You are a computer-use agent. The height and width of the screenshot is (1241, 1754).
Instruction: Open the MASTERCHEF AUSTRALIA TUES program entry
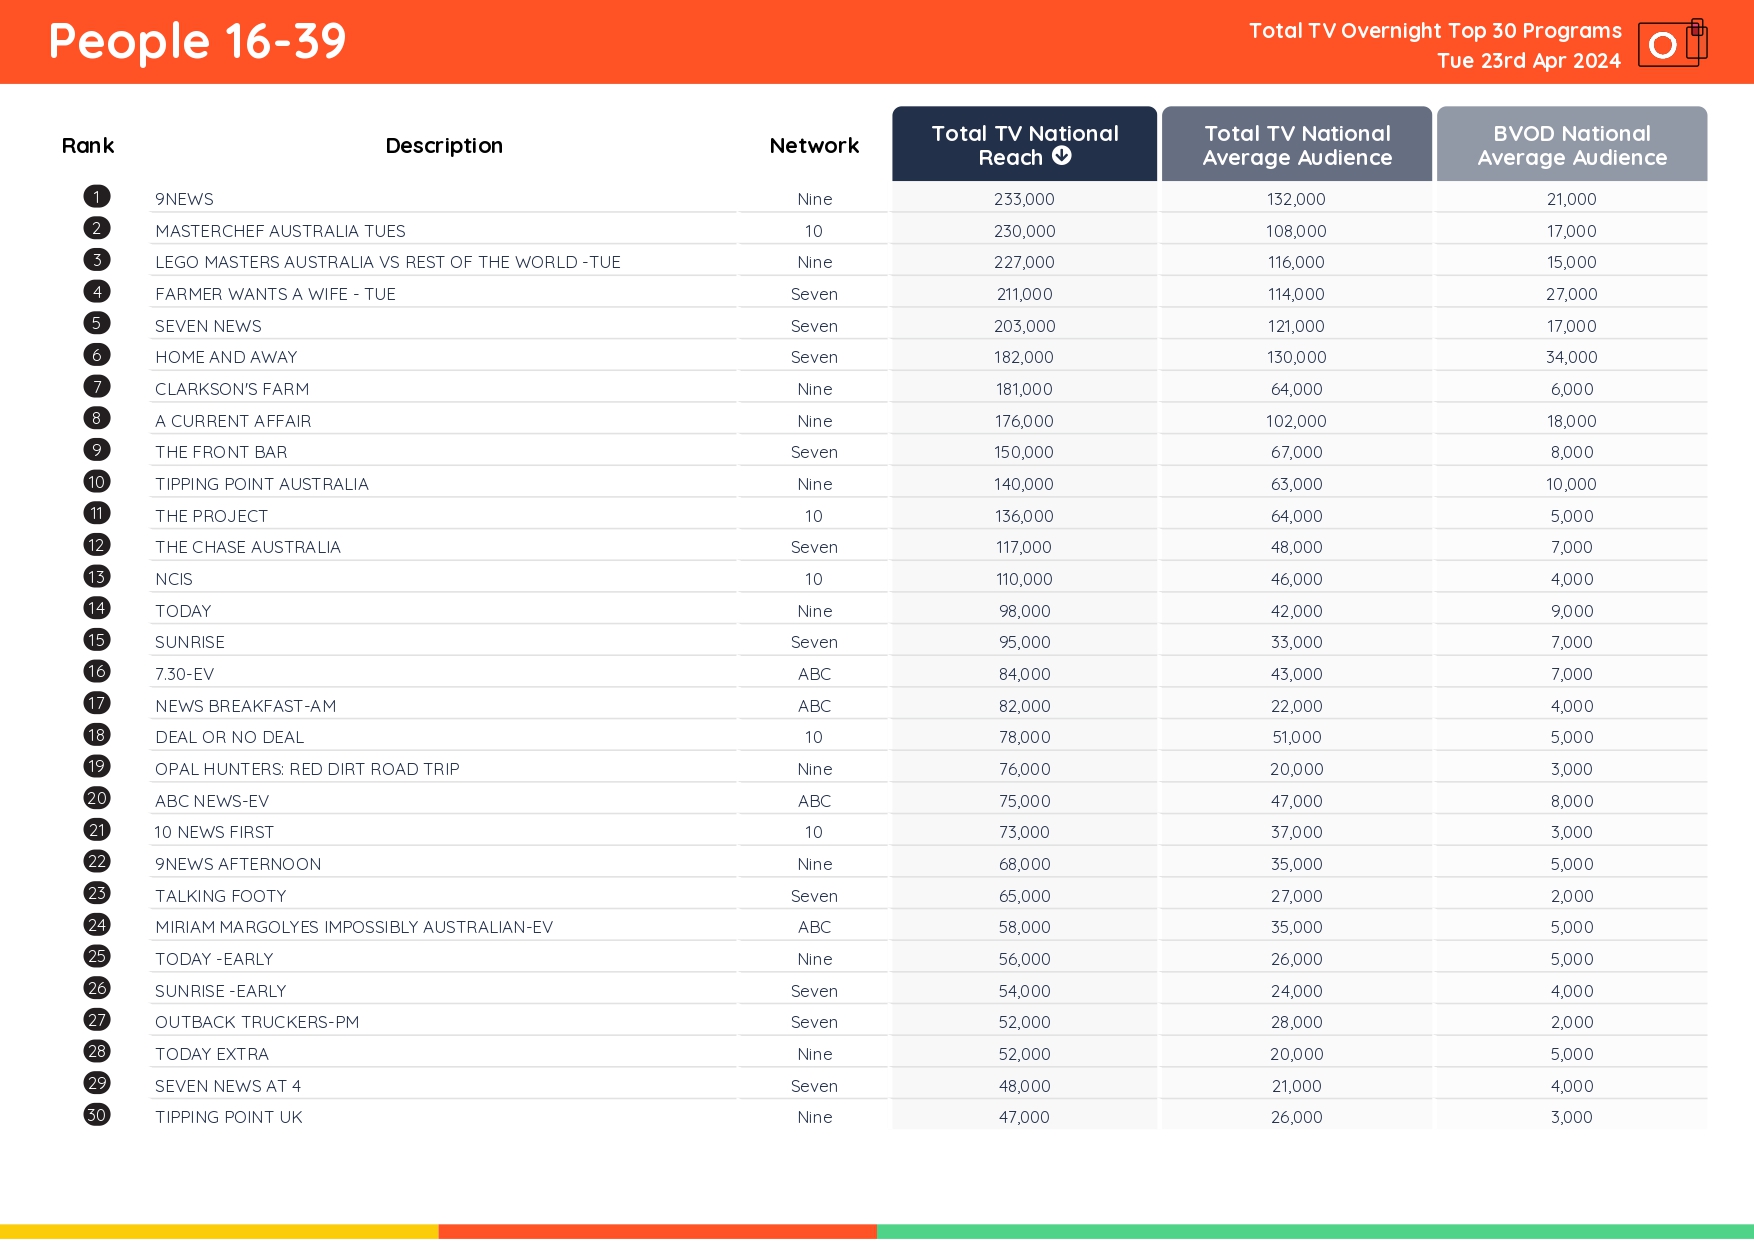point(280,230)
